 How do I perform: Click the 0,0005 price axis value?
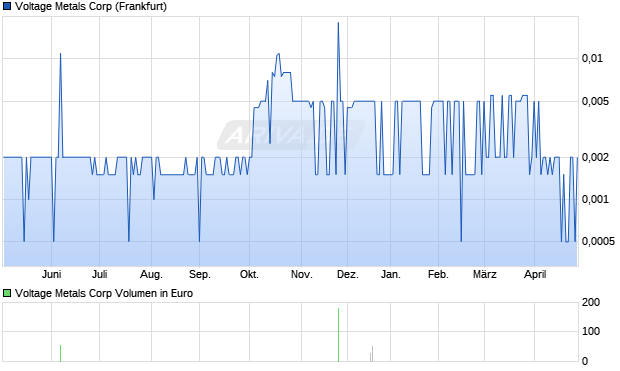coord(598,241)
